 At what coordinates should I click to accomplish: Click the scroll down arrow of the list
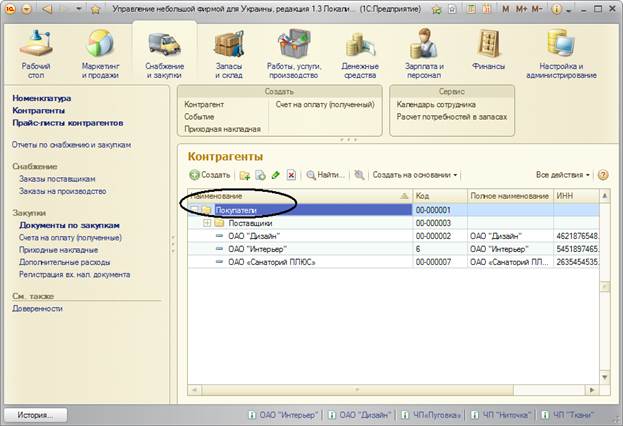coord(605,377)
